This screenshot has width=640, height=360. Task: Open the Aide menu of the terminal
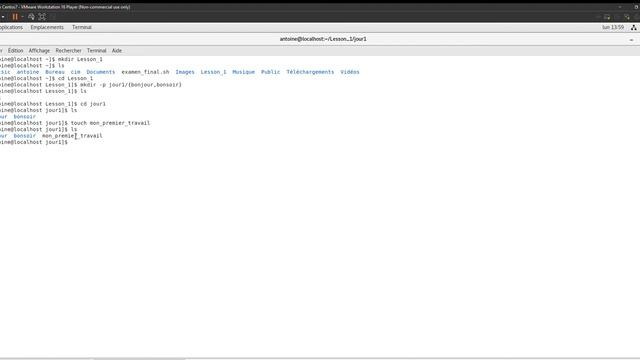tap(117, 51)
